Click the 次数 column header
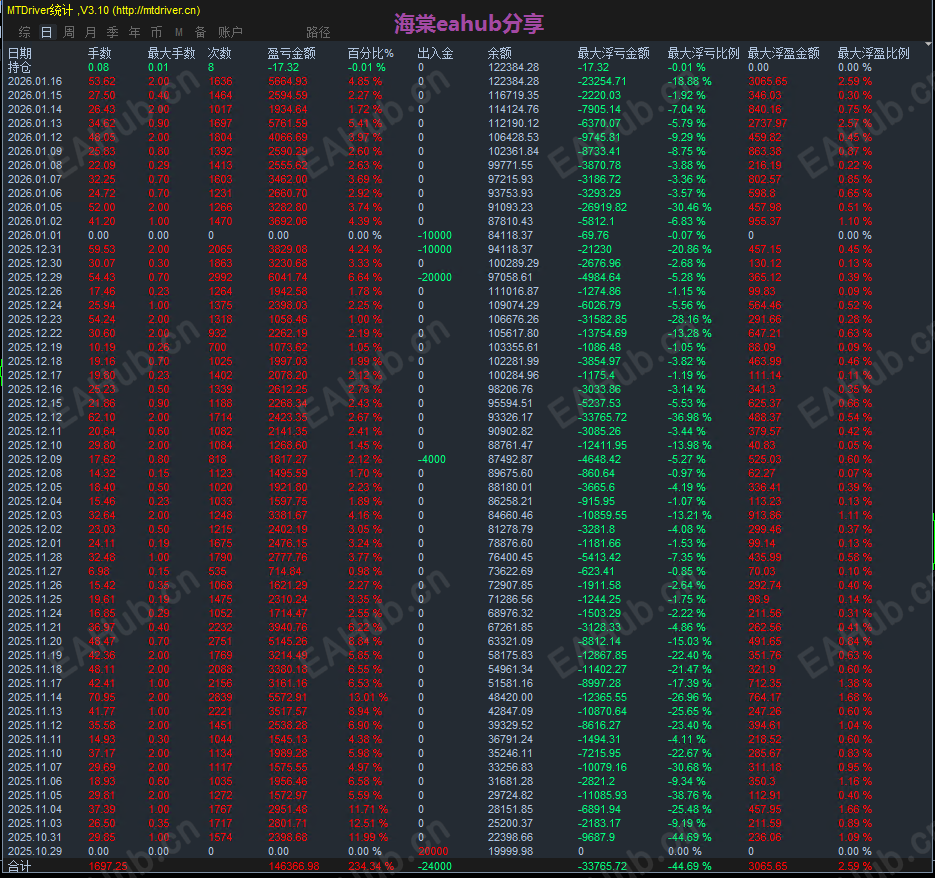The image size is (935, 878). (219, 53)
